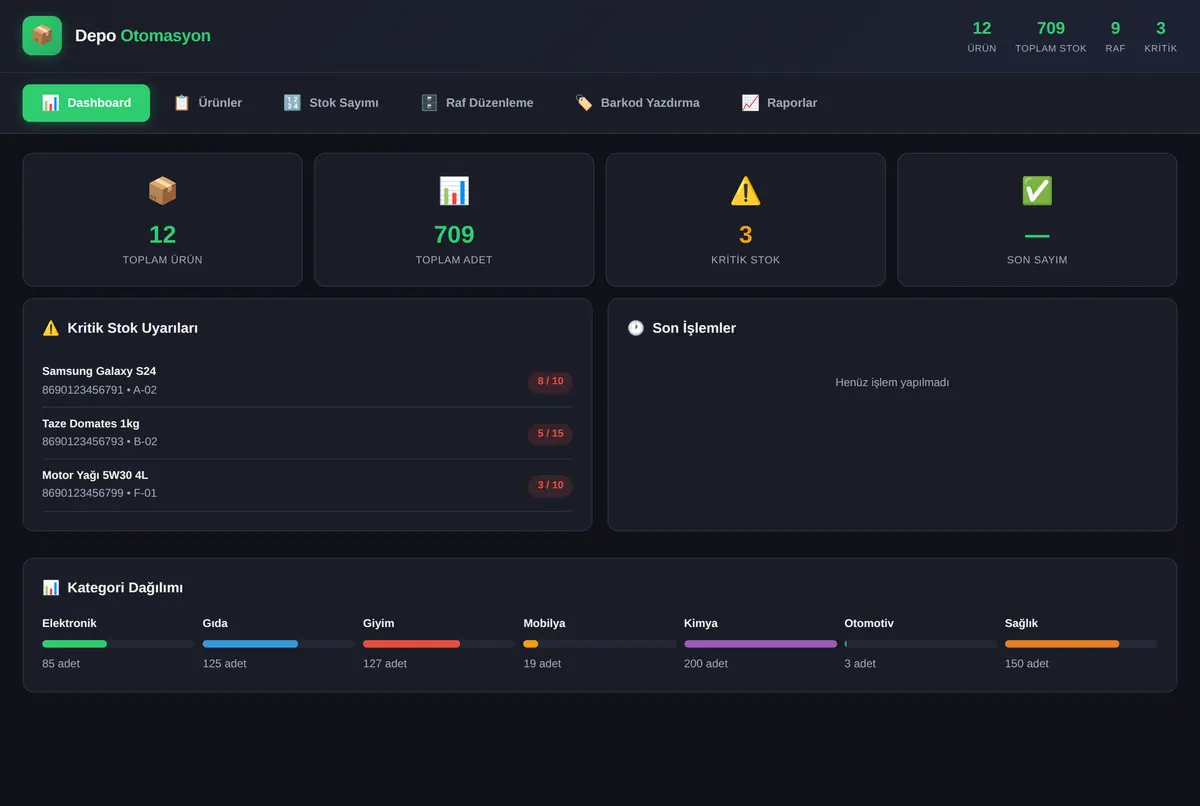Click the Depo Otomasyon title text
The image size is (1200, 806).
(x=143, y=36)
